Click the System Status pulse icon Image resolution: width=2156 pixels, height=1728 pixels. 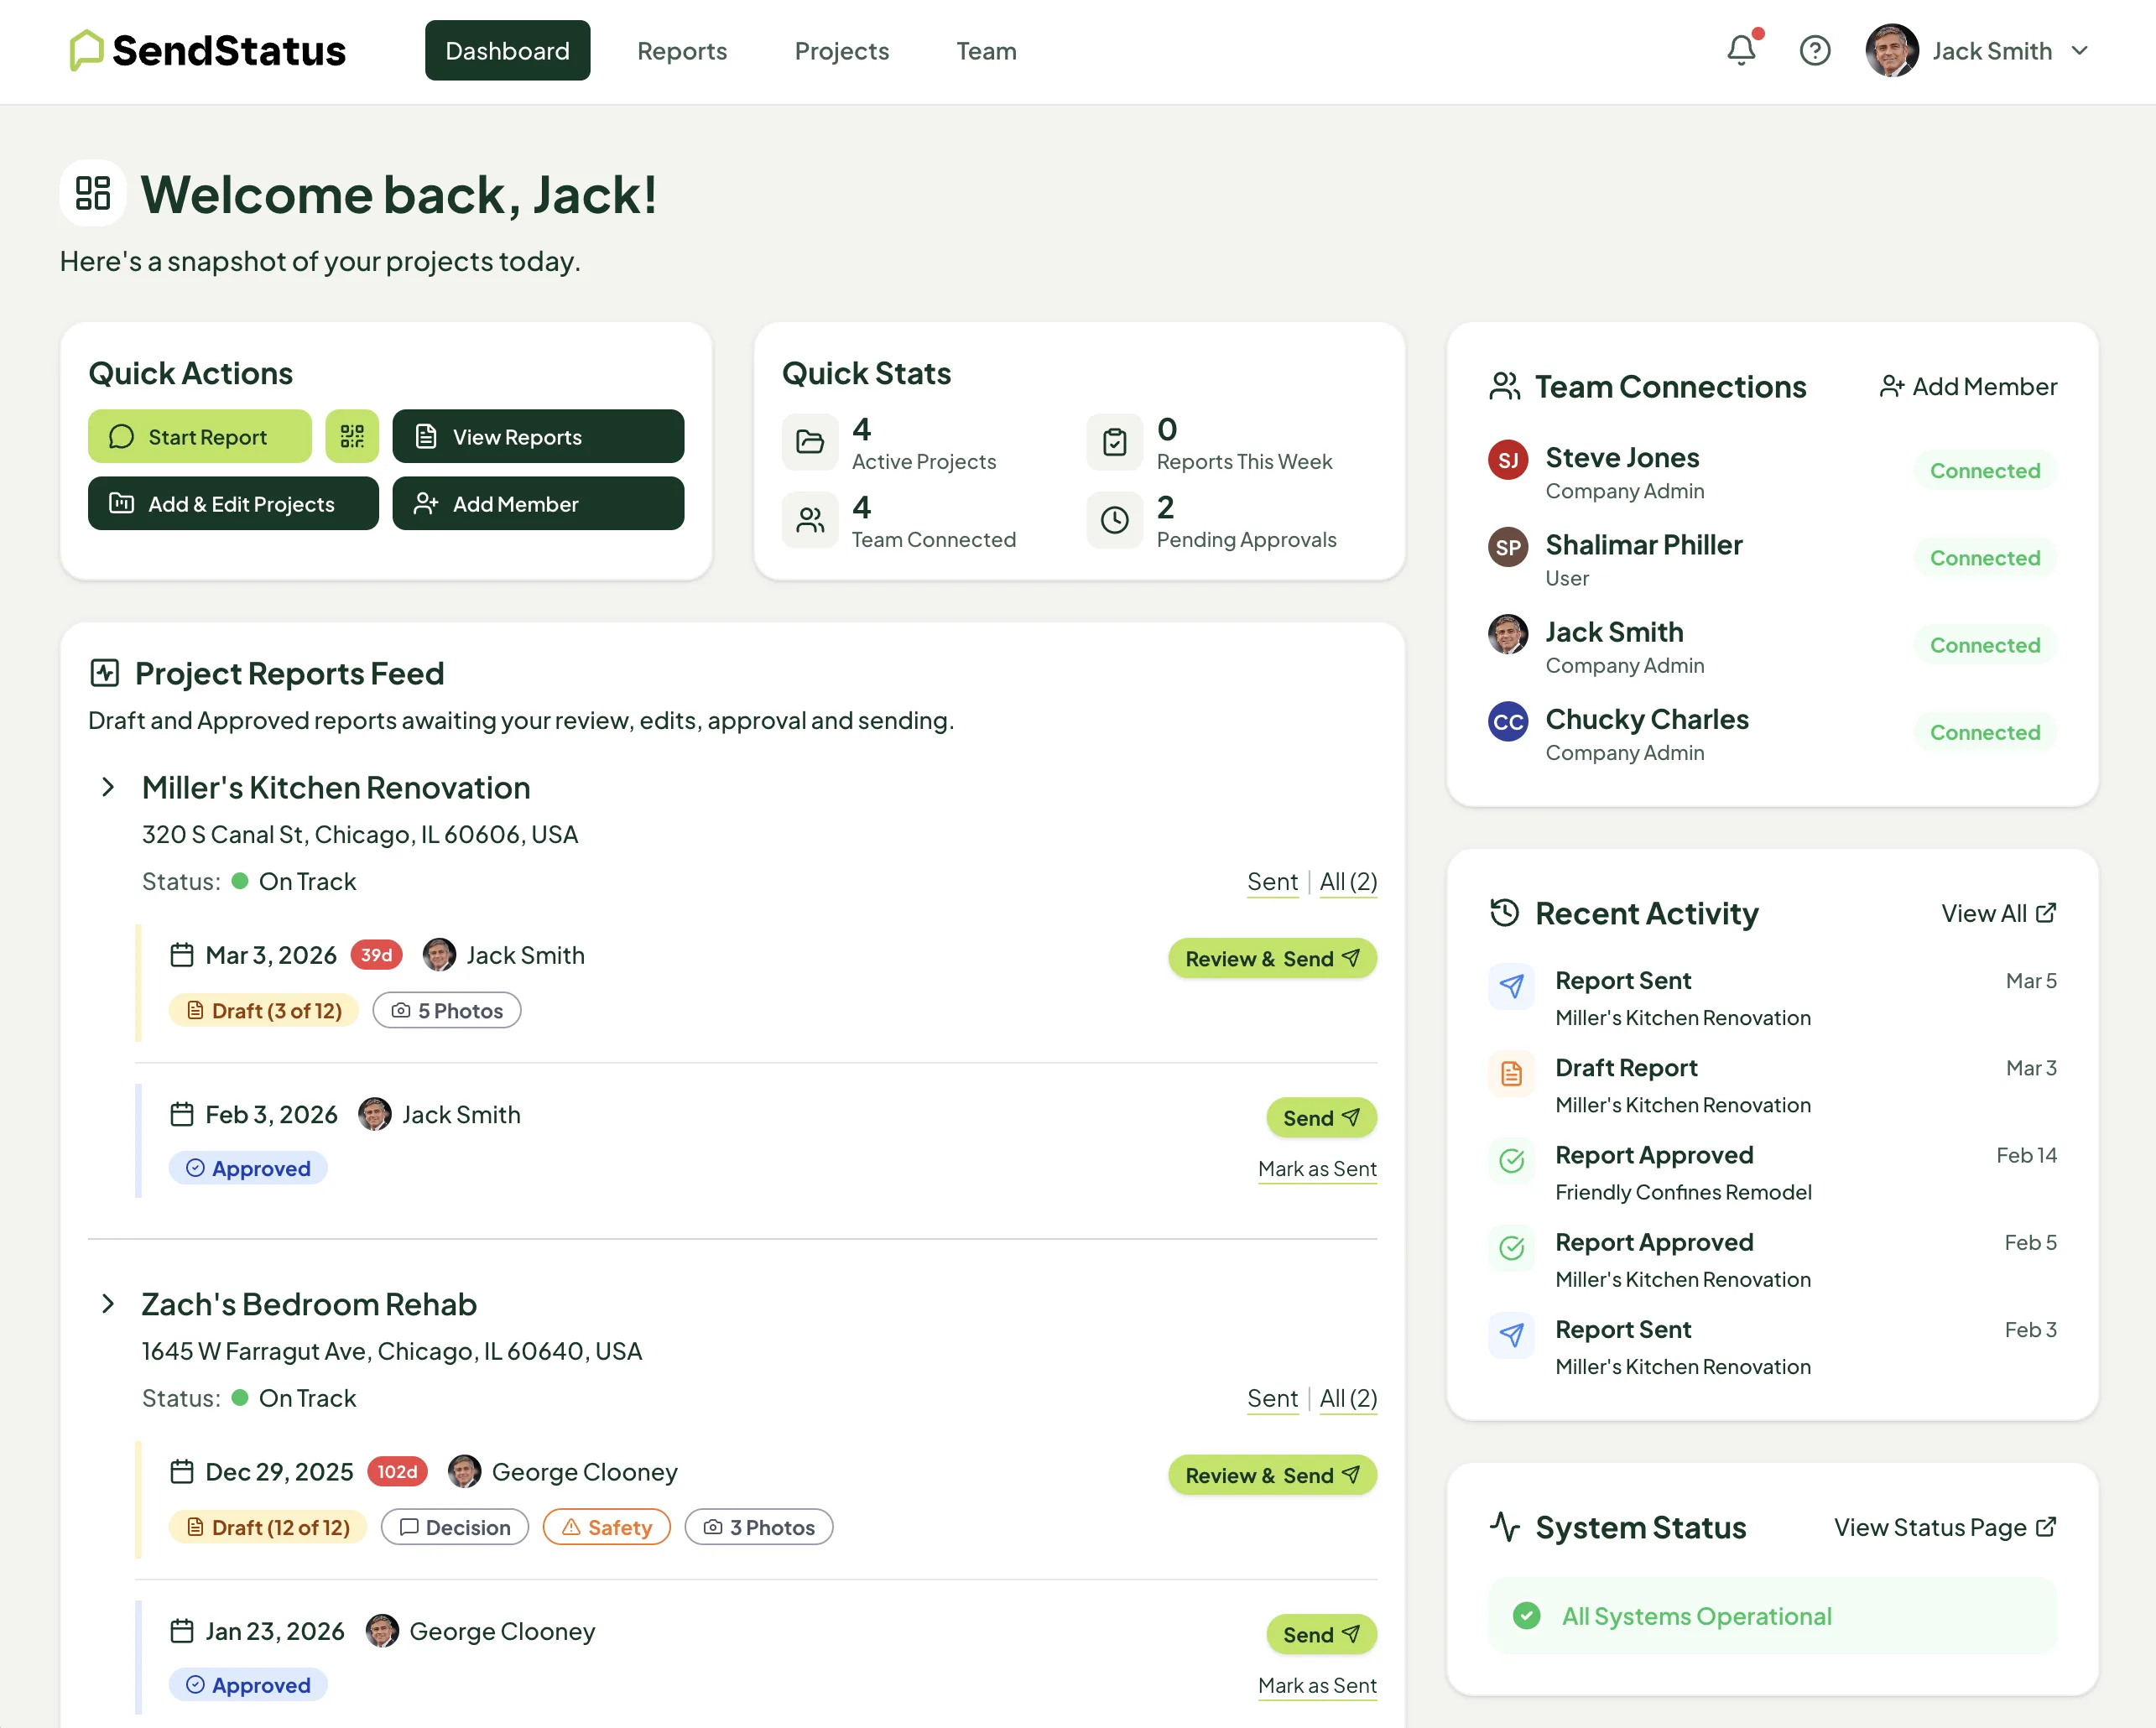click(x=1505, y=1527)
